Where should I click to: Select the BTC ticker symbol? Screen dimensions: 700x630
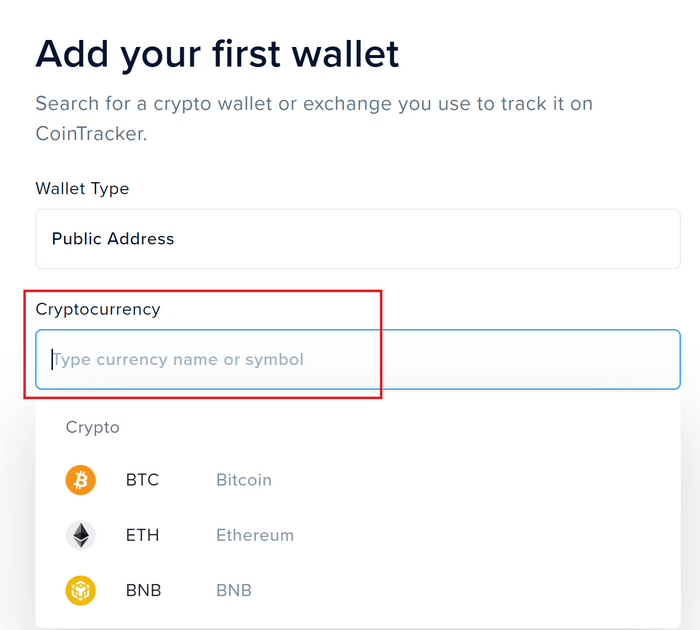[x=142, y=480]
